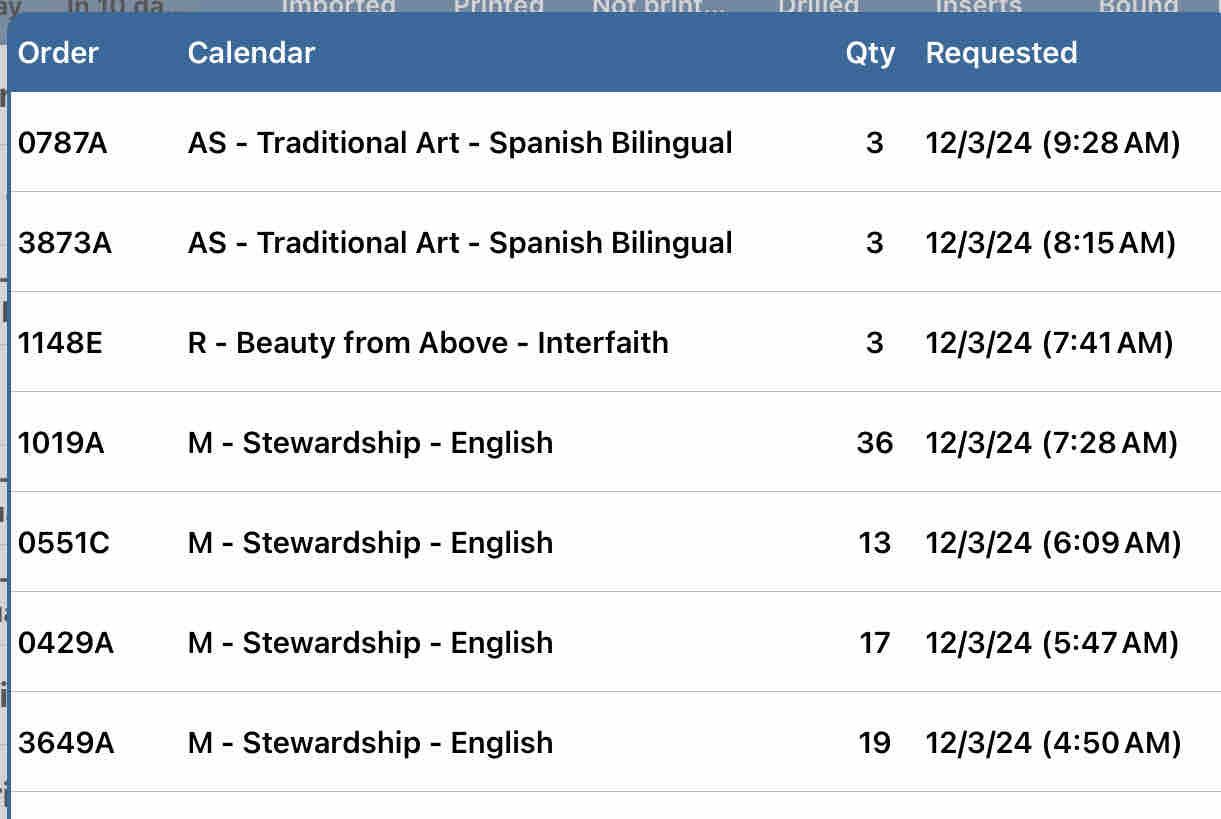This screenshot has height=819, width=1221.
Task: Click the quantity 36 cell
Action: [x=874, y=443]
